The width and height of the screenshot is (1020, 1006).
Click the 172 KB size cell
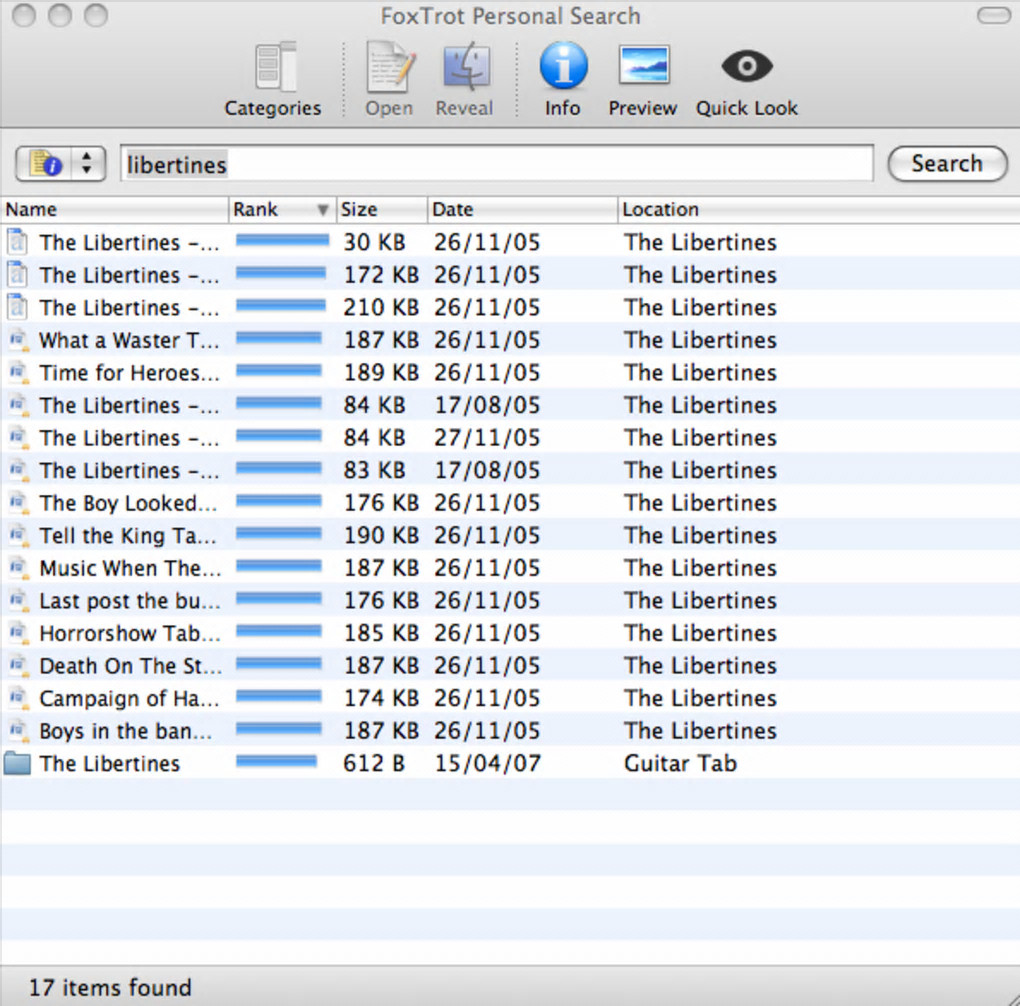[x=381, y=275]
